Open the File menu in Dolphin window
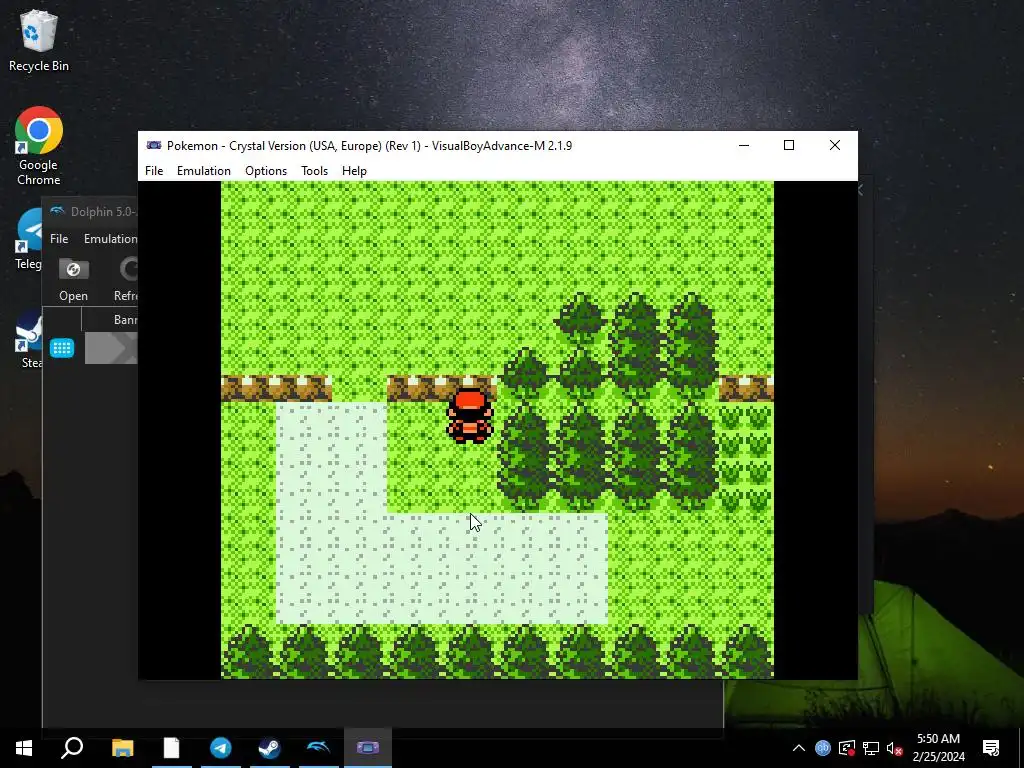The height and width of the screenshot is (768, 1024). 59,238
